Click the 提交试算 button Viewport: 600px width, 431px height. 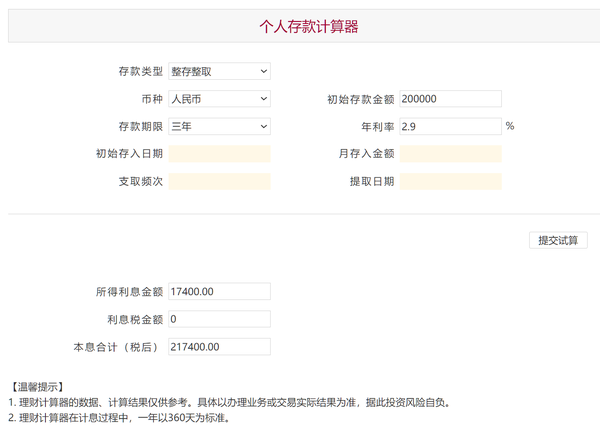[x=558, y=240]
